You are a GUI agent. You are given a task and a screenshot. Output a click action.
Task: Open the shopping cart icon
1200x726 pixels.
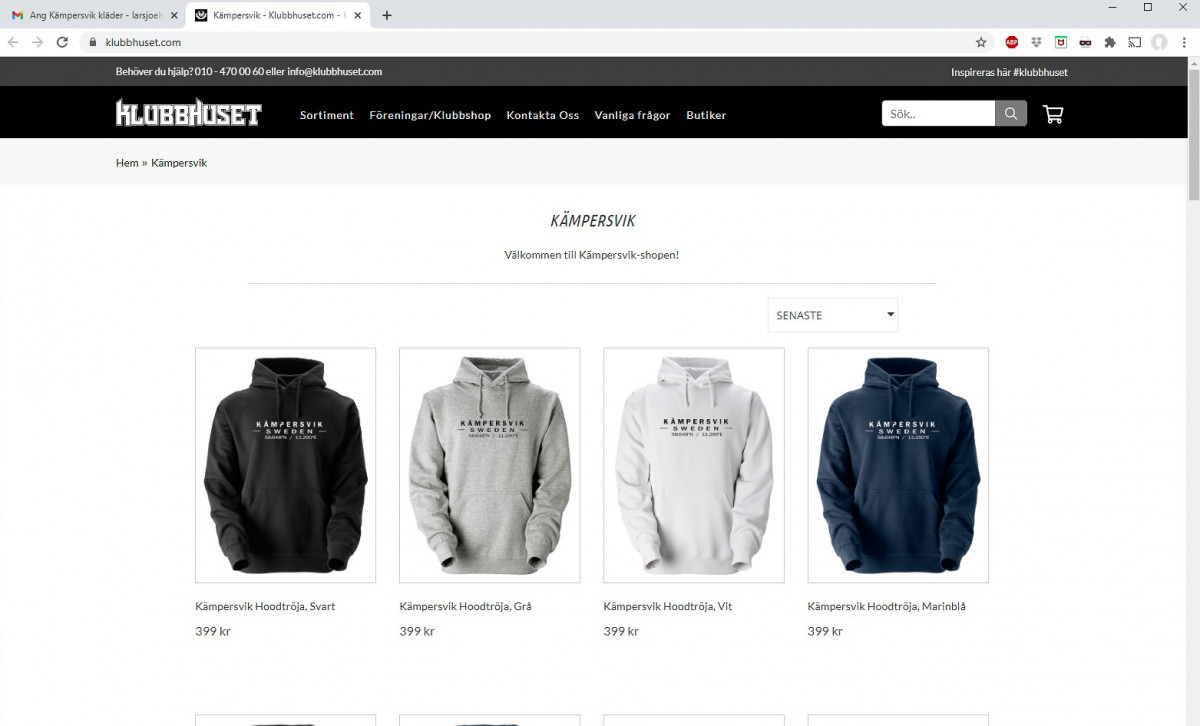1053,114
